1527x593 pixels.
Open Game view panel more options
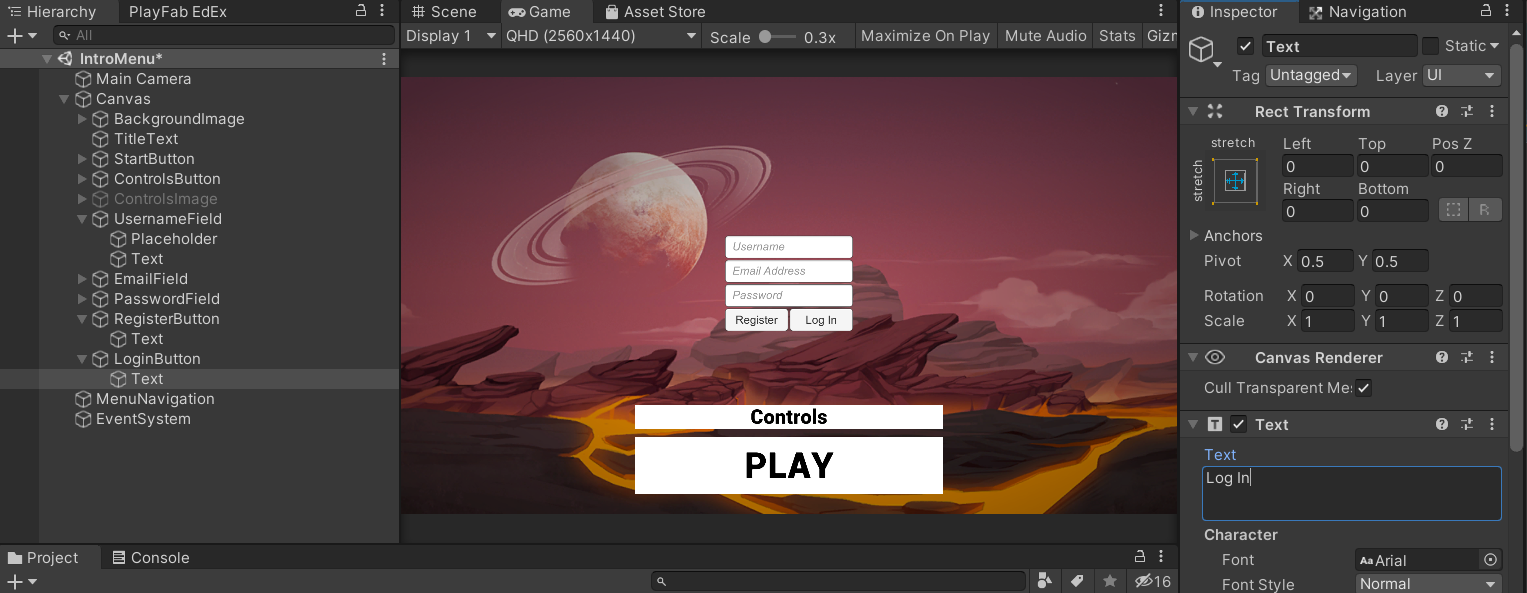1162,11
